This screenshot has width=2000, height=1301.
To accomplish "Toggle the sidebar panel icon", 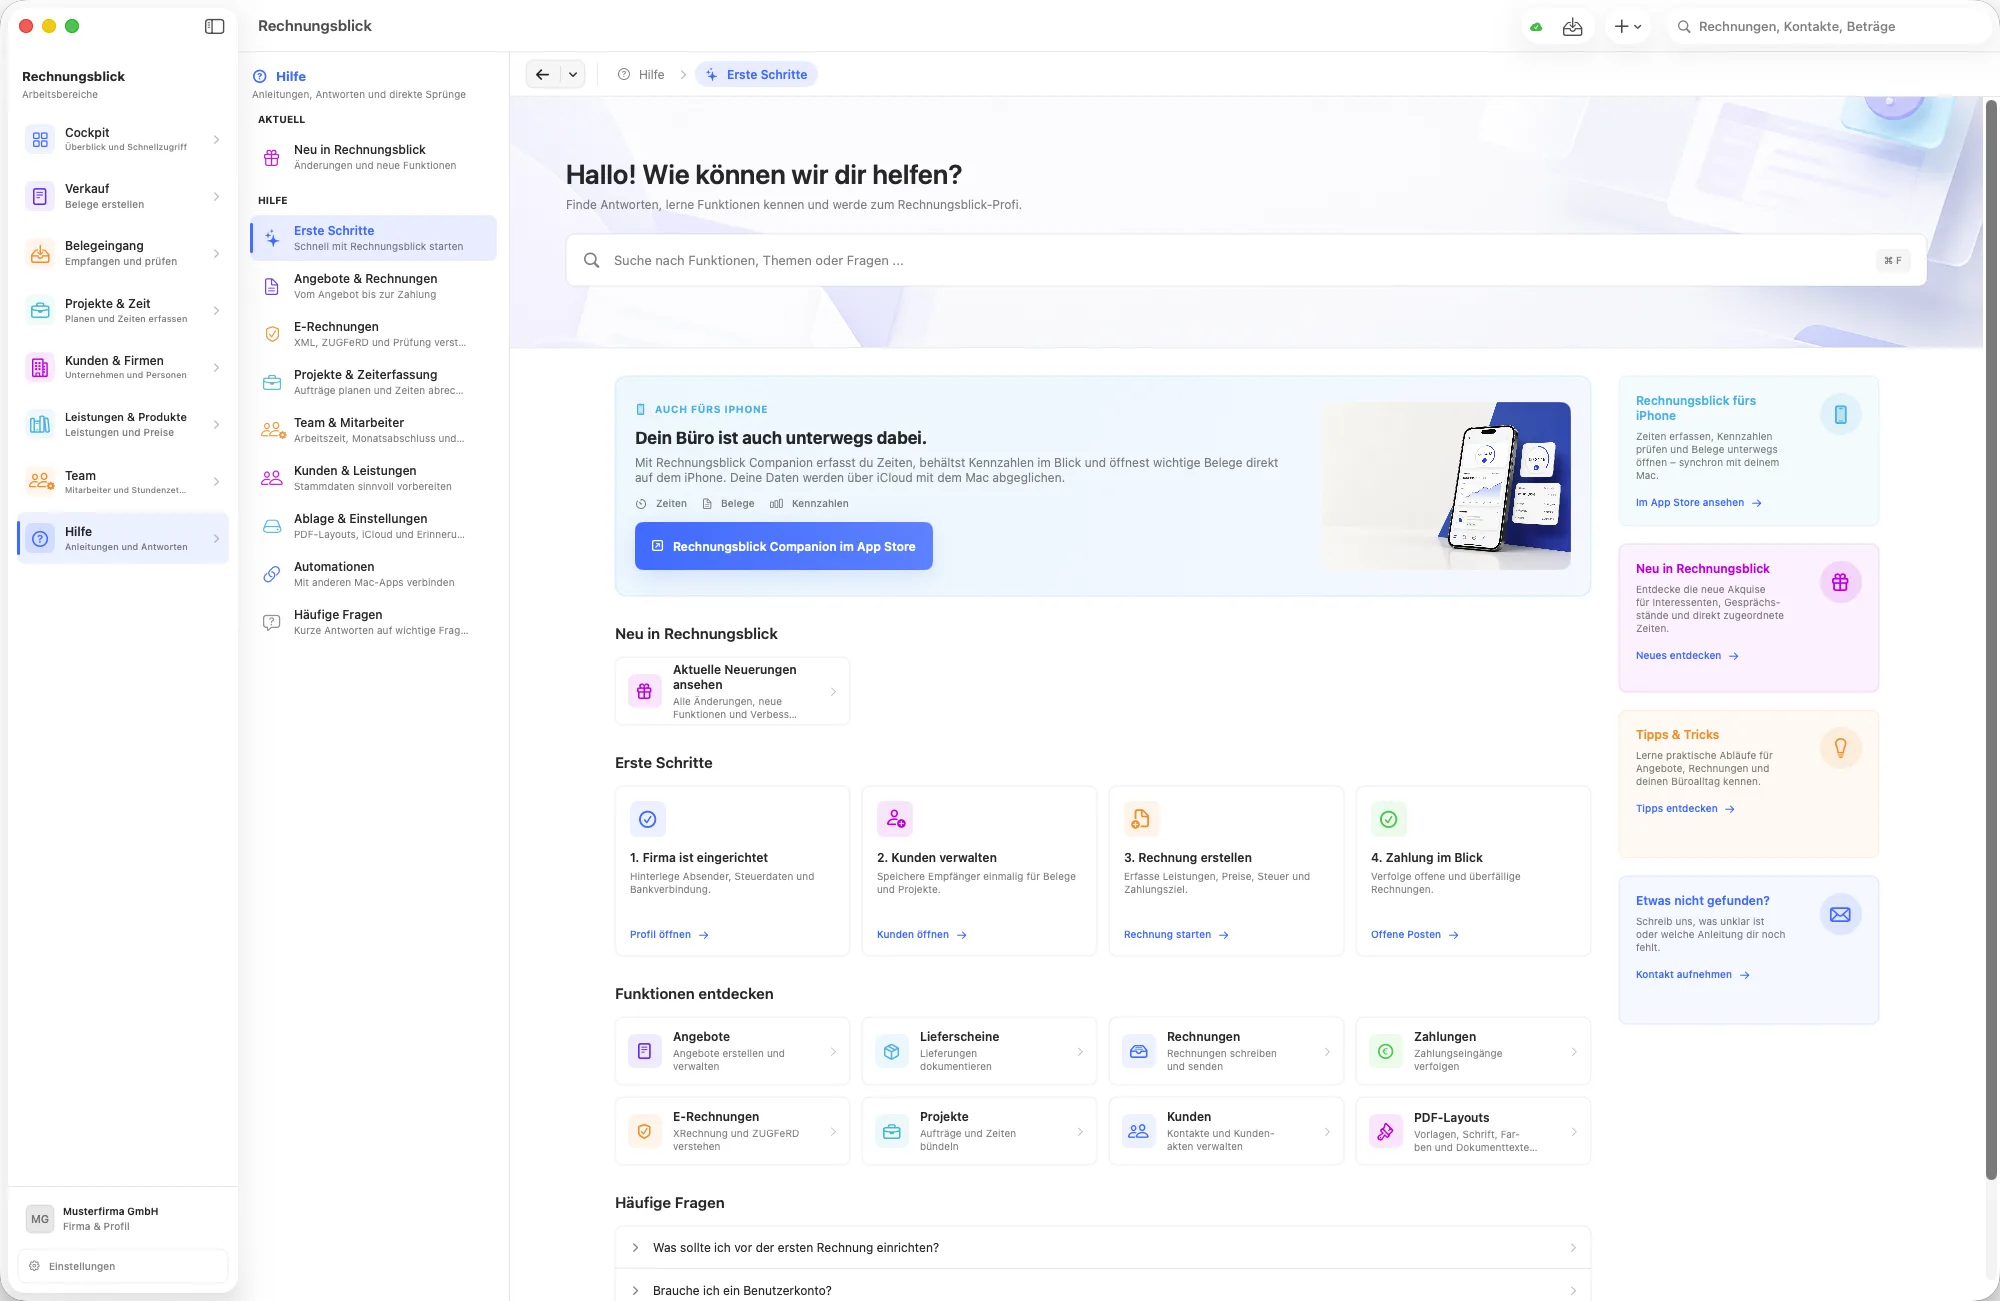I will [214, 26].
